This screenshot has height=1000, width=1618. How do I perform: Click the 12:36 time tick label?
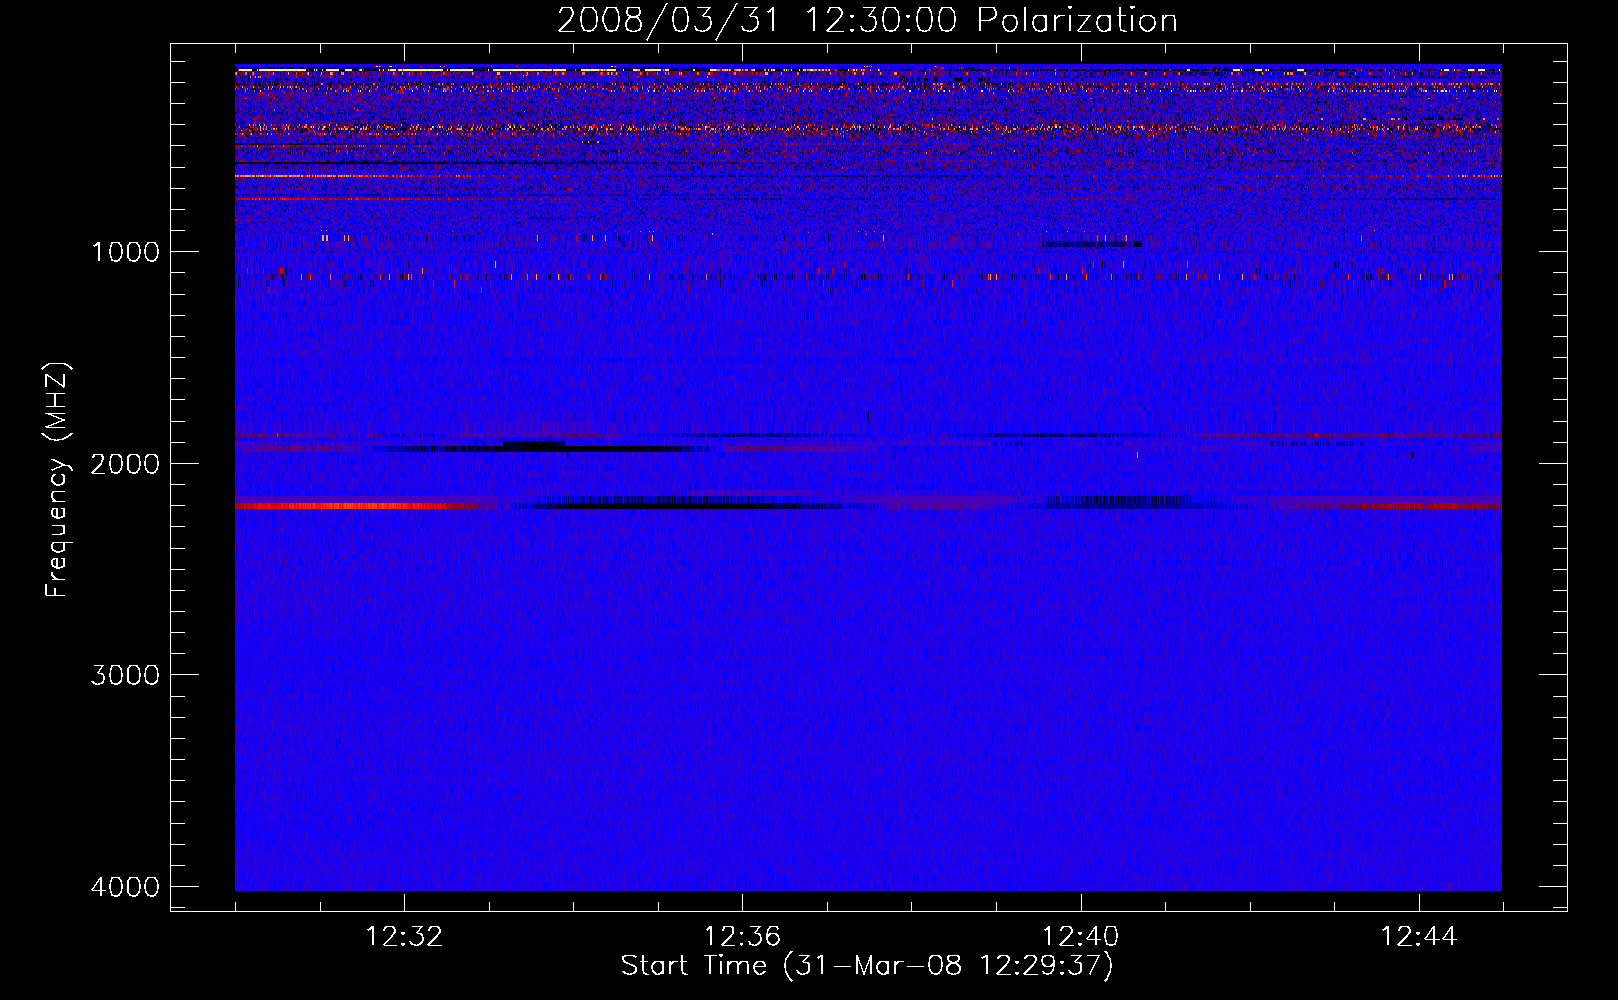[742, 937]
